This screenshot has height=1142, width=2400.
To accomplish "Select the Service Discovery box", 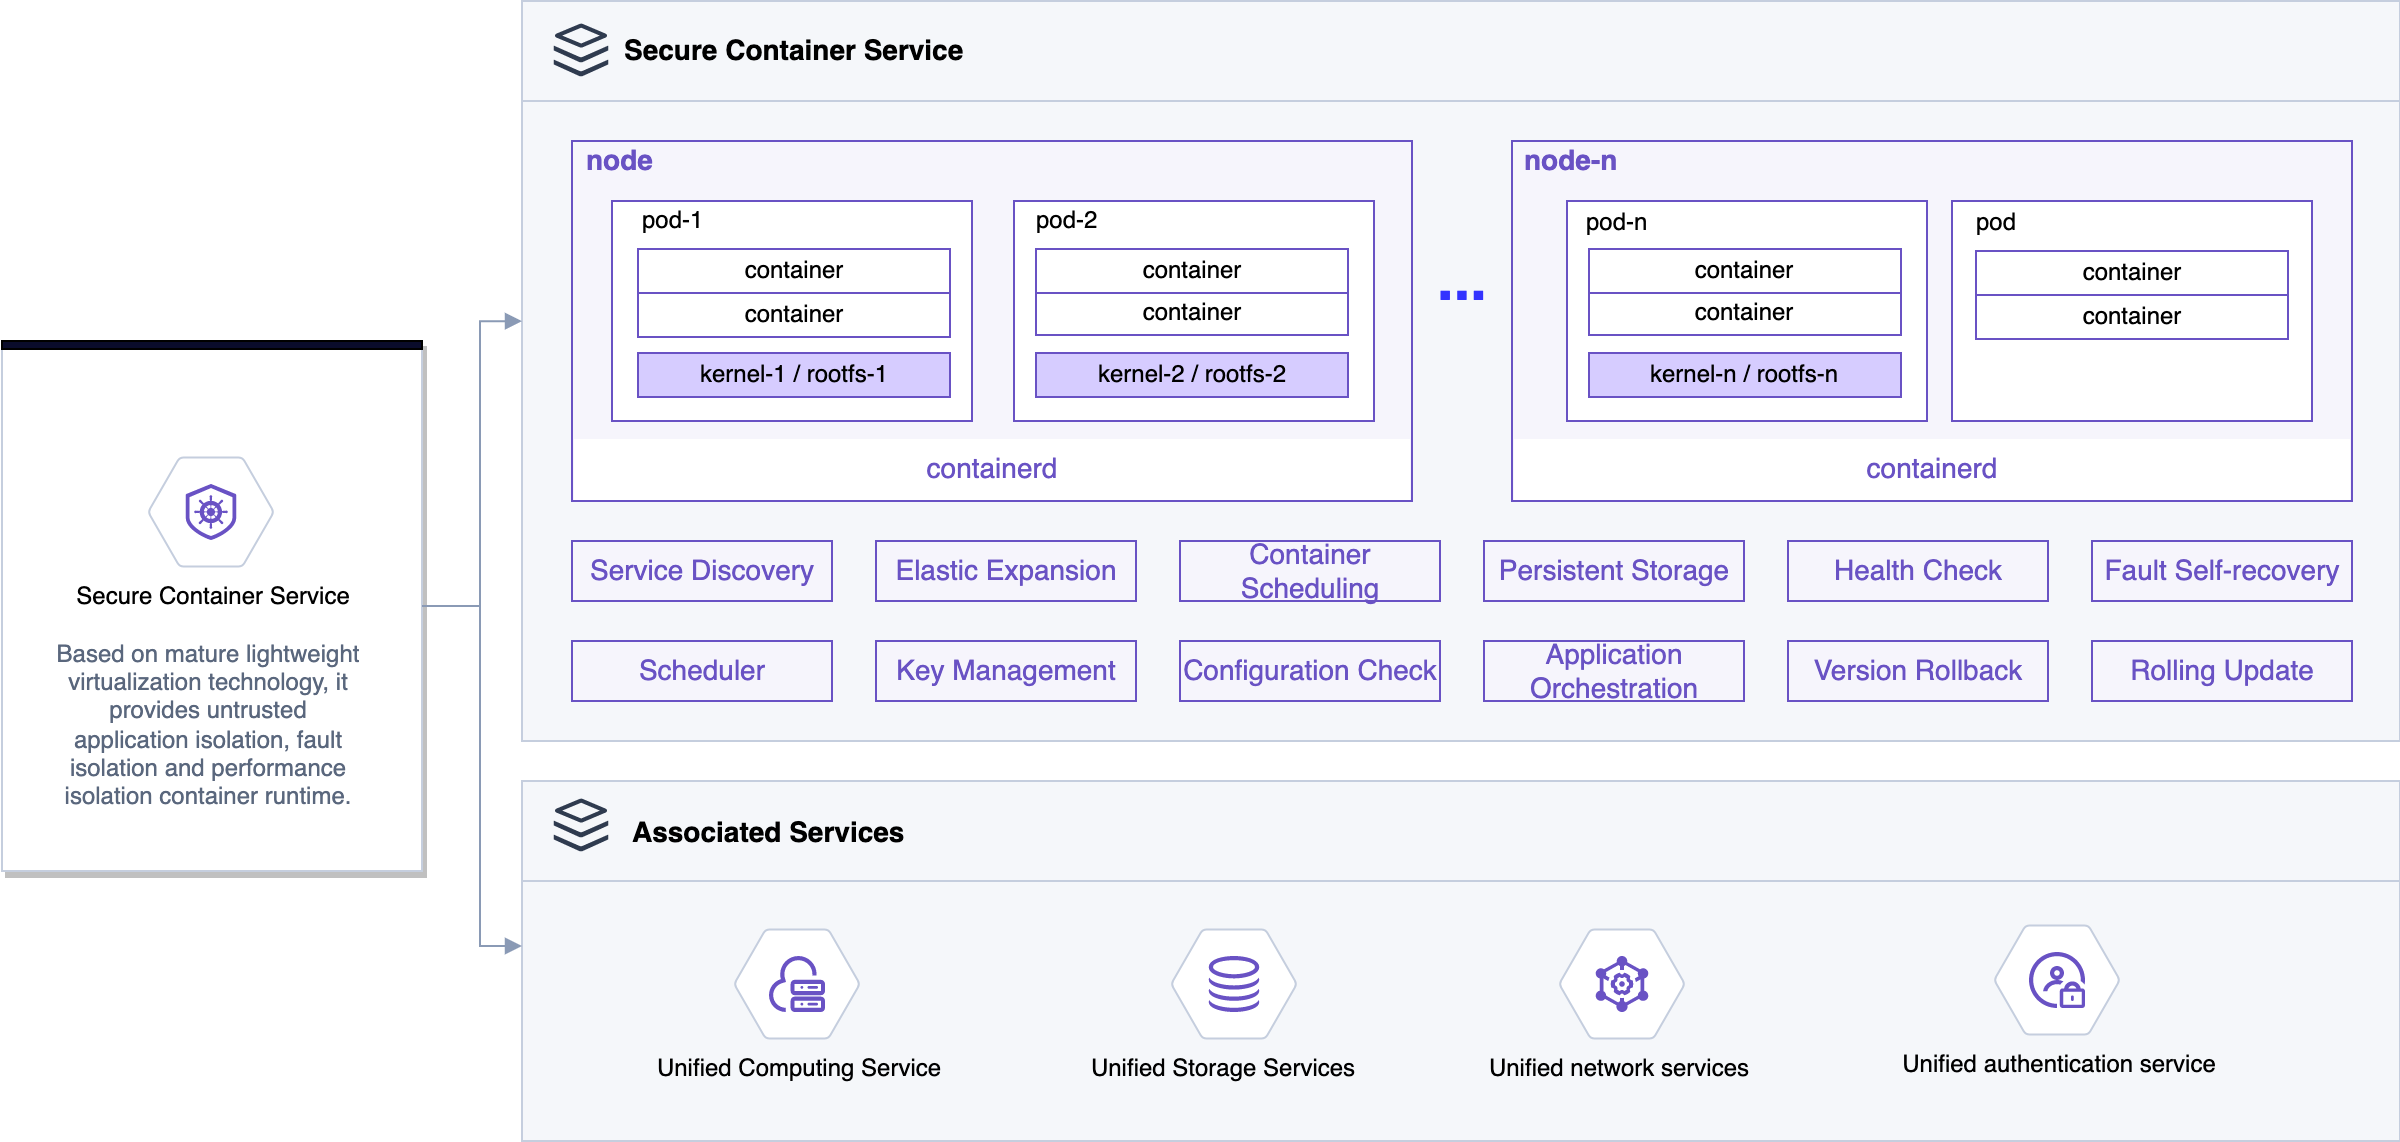I will tap(701, 571).
